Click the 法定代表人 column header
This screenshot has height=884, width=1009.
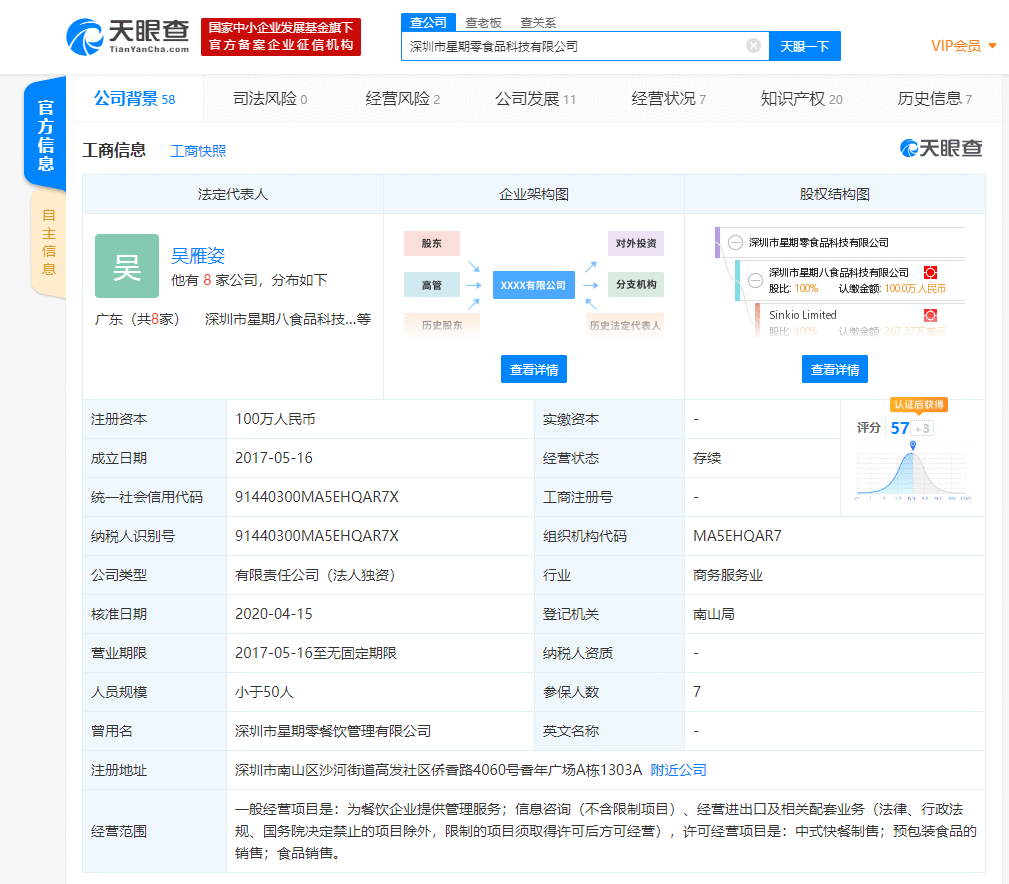coord(233,194)
